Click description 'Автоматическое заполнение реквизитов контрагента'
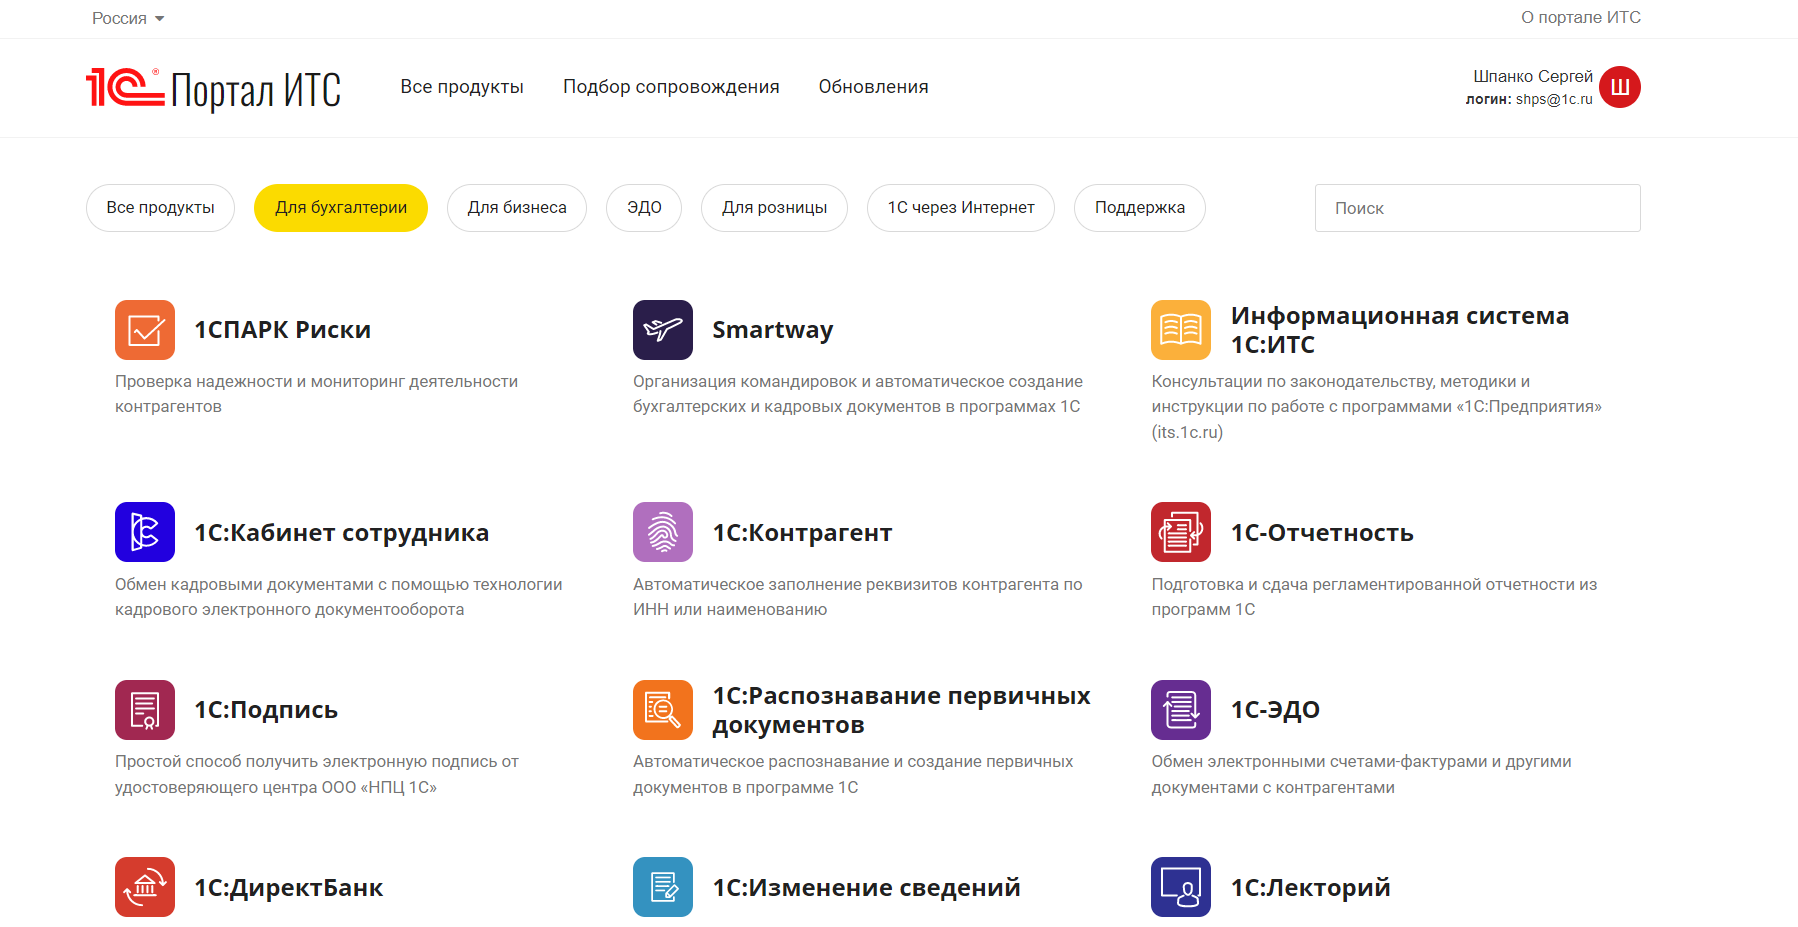The image size is (1798, 927). tap(858, 597)
